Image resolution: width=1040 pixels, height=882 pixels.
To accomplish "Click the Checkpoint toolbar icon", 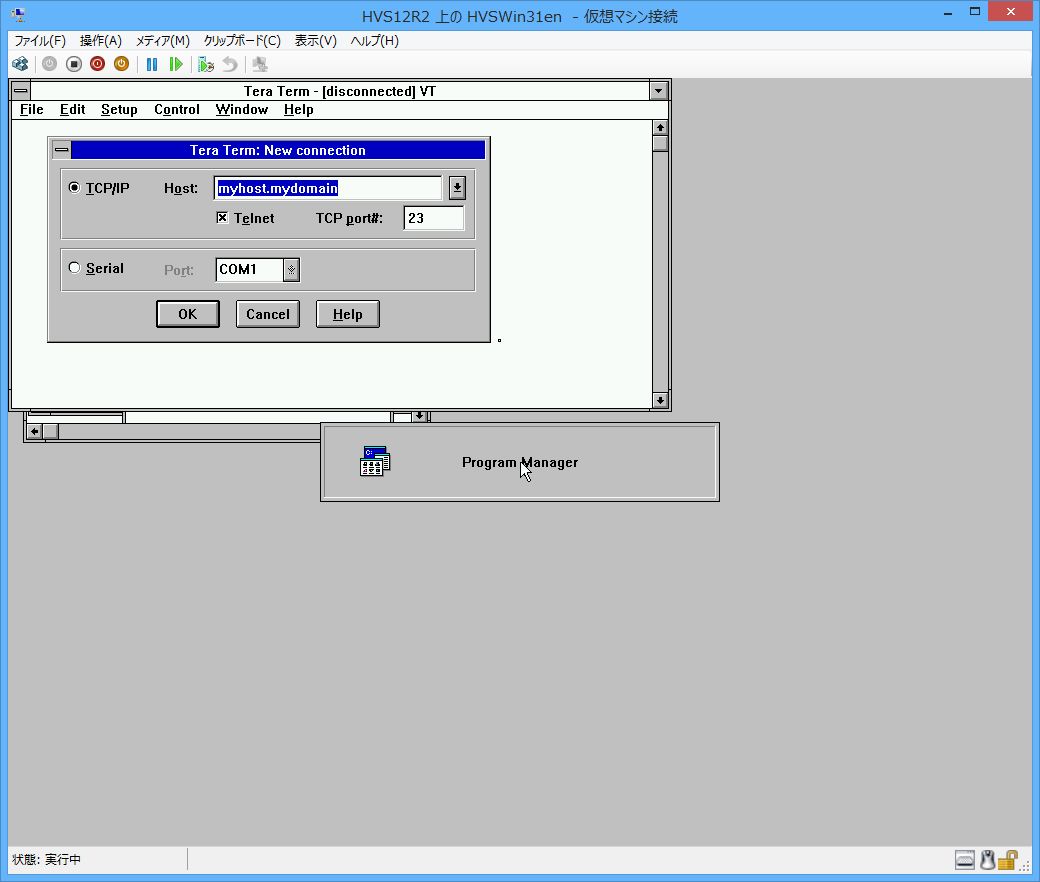I will tap(206, 64).
